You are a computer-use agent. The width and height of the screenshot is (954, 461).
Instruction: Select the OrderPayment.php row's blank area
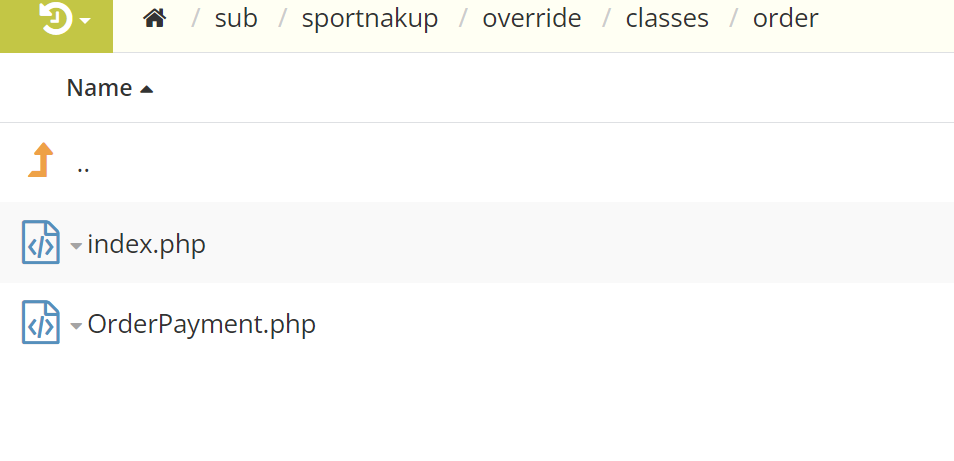tap(600, 323)
